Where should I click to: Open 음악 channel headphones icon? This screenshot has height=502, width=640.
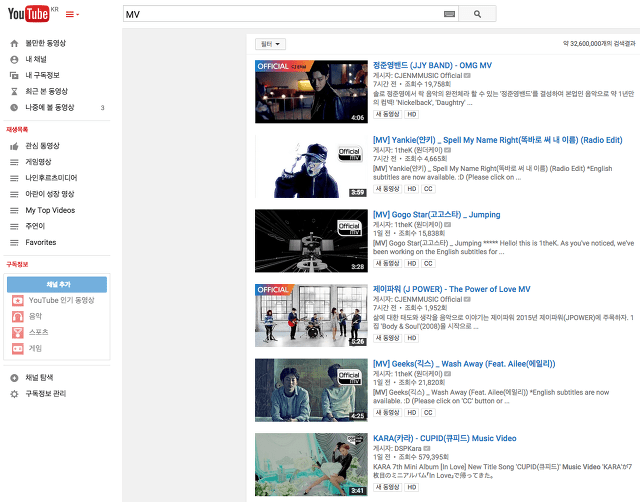[18, 317]
